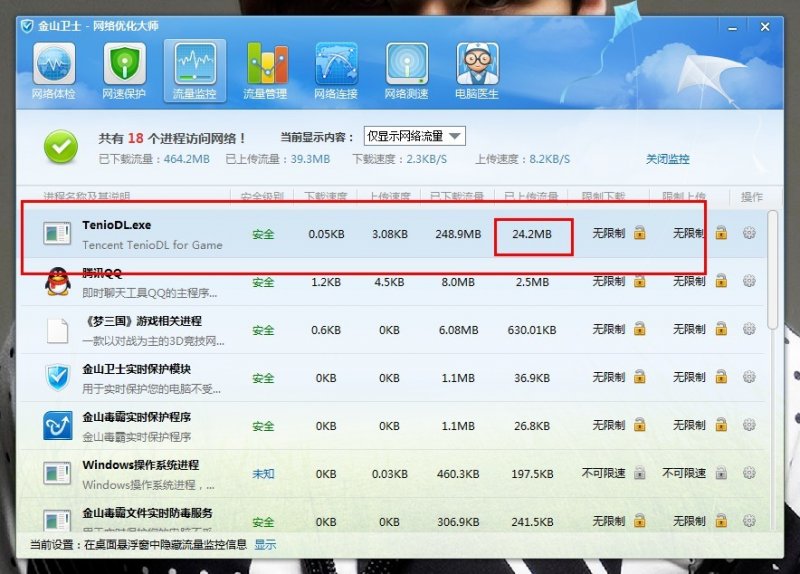Sort by 操作 column header
Viewport: 800px width, 574px height.
click(x=752, y=196)
